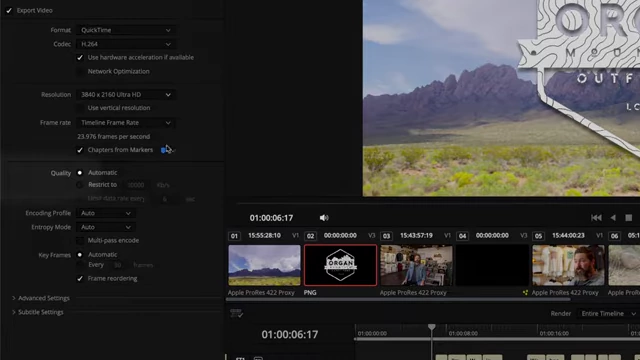
Task: Select clip 04 black thumbnail
Action: pos(492,265)
